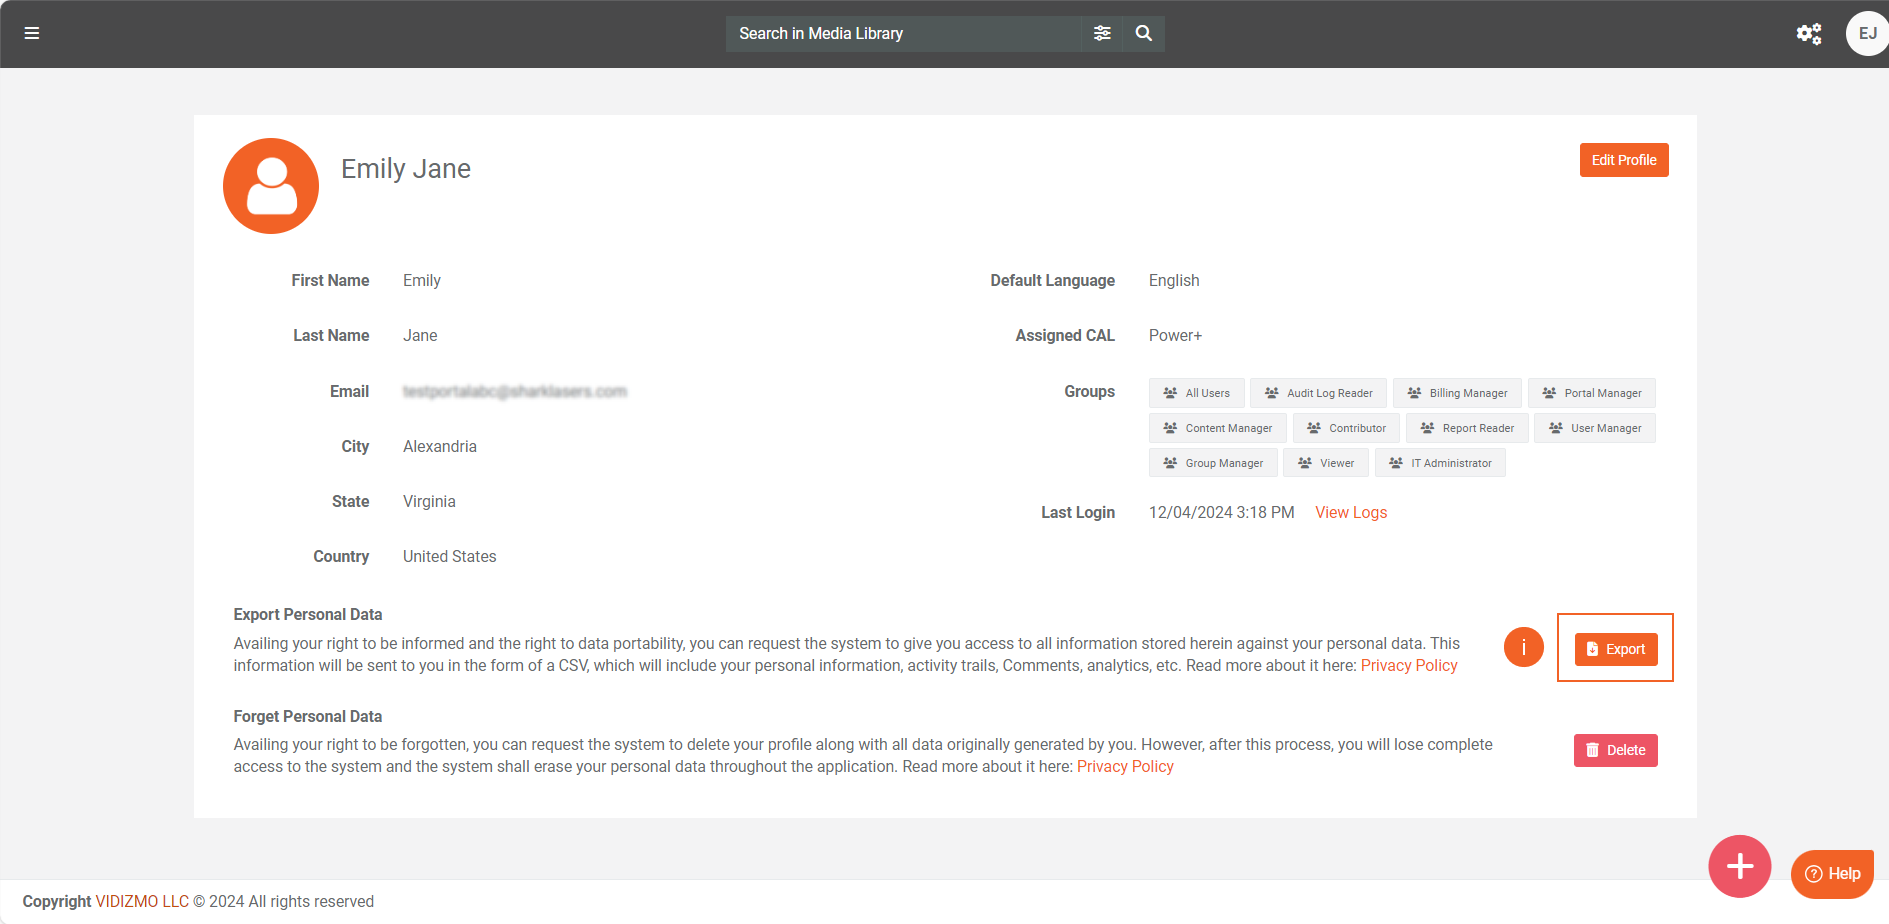The height and width of the screenshot is (924, 1889).
Task: Follow the VIDIZMO LLC footer link
Action: pyautogui.click(x=142, y=901)
